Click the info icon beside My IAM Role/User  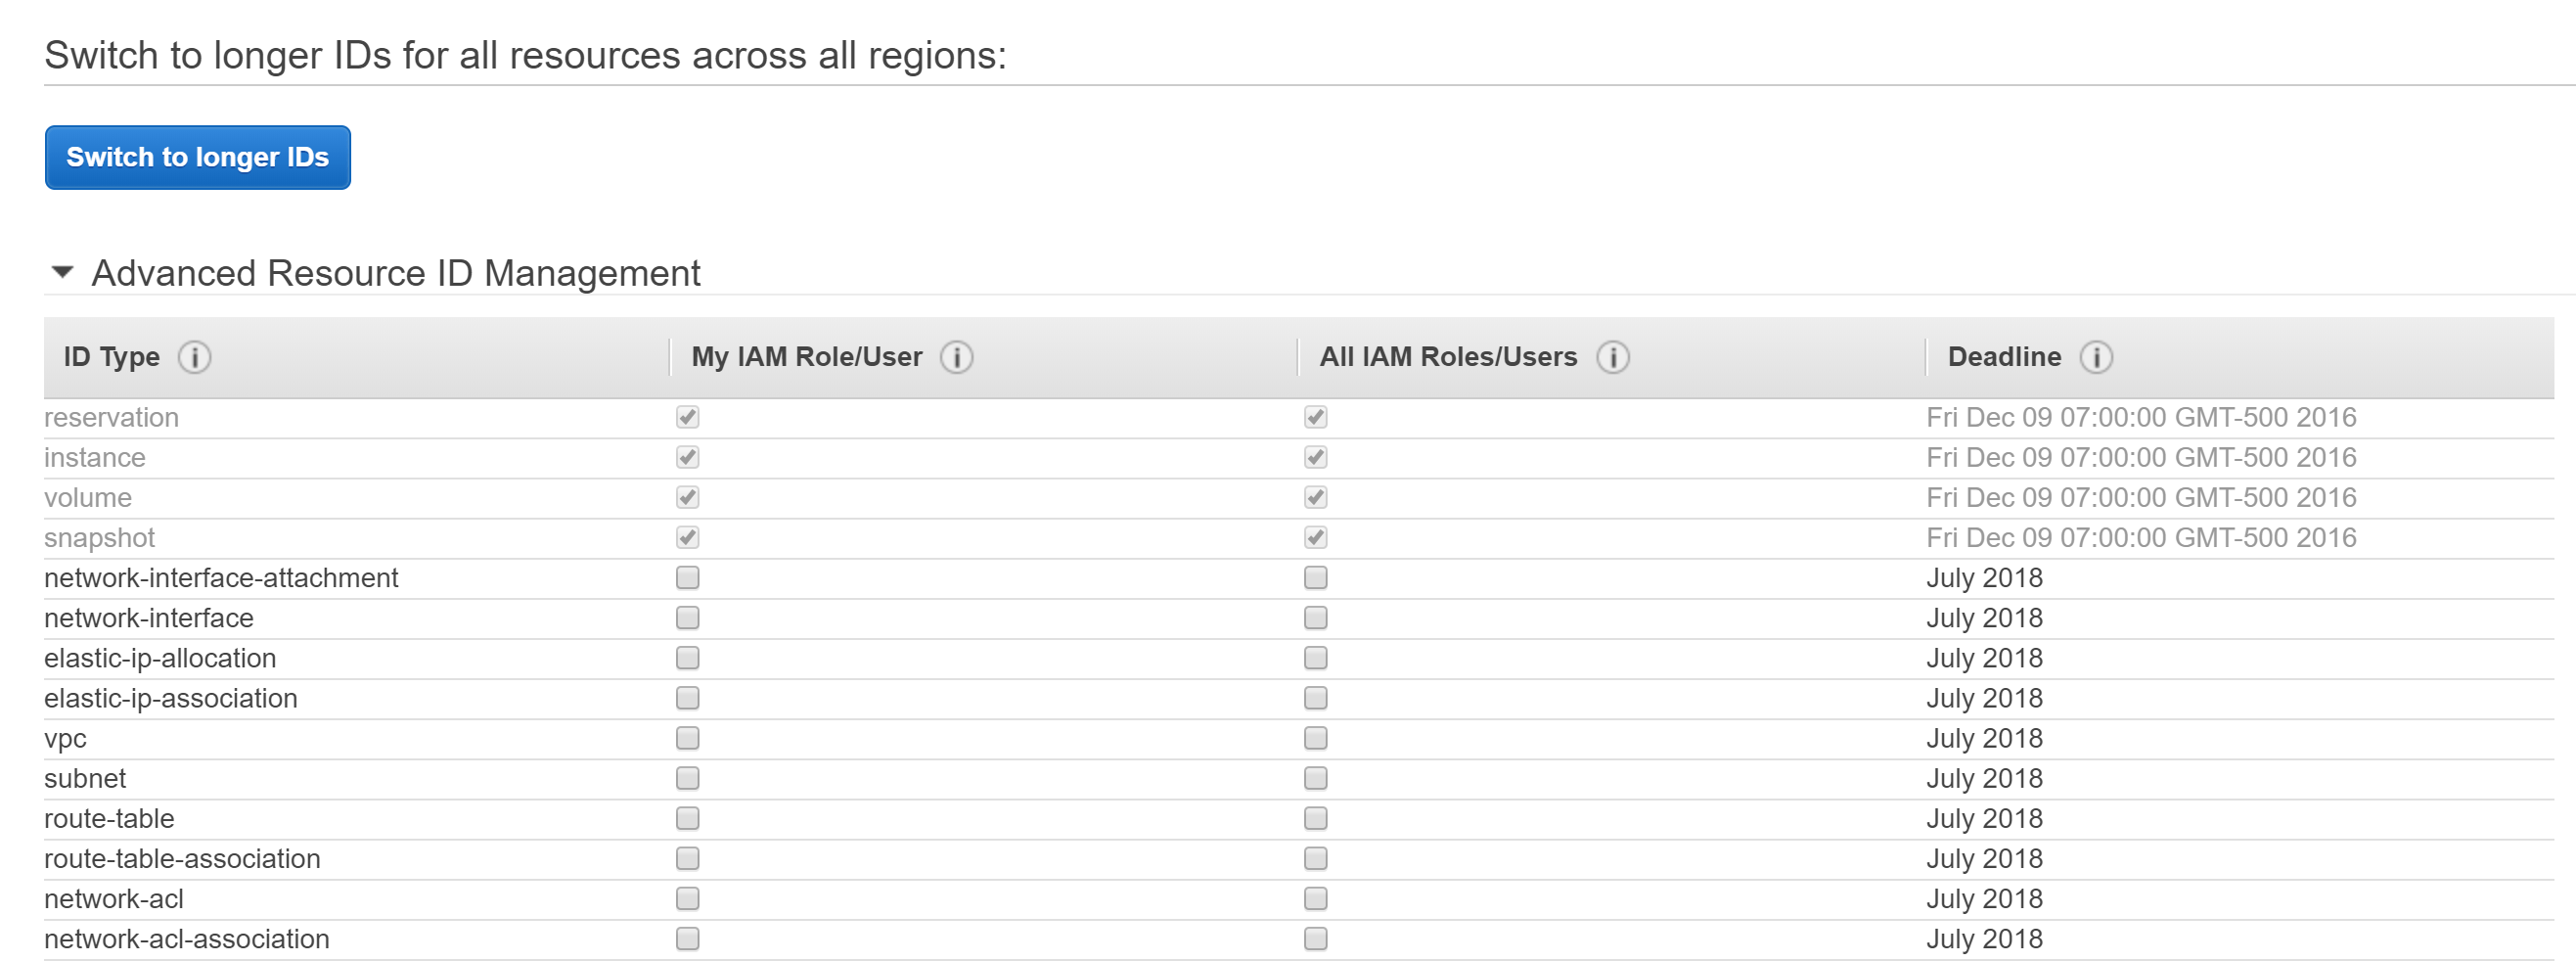point(957,357)
